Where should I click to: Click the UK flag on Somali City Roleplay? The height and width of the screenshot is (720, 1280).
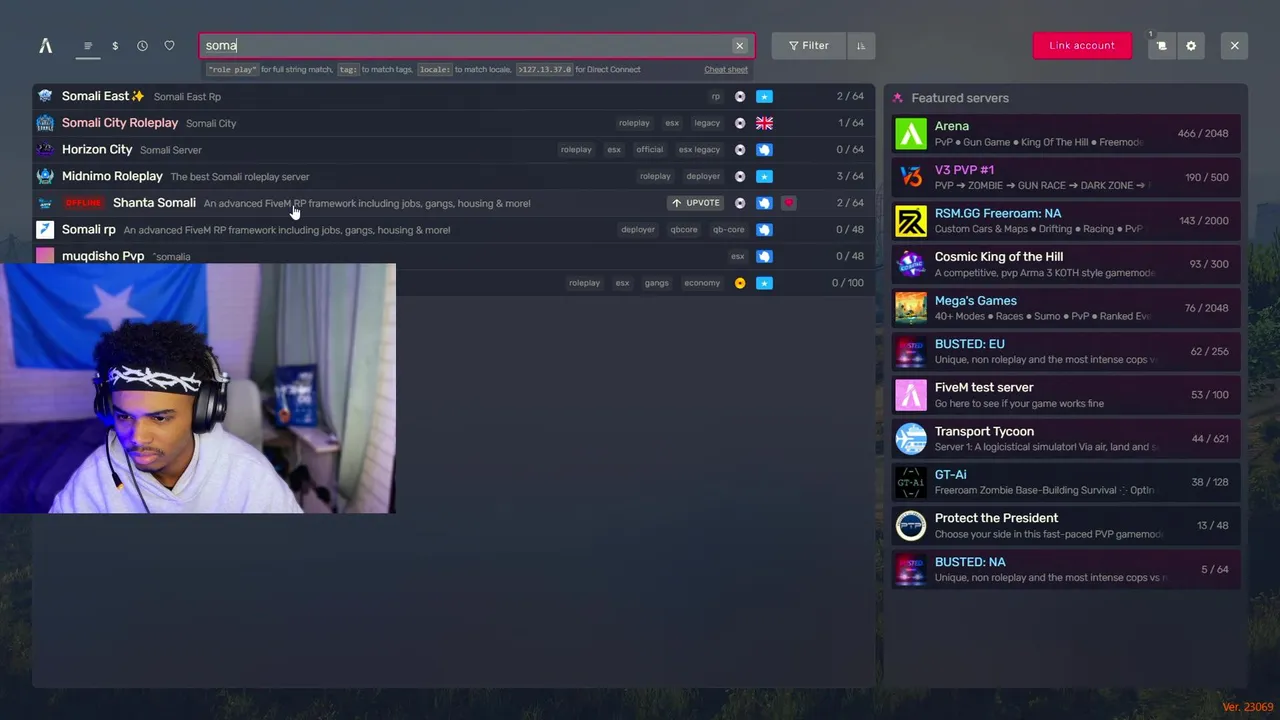764,123
